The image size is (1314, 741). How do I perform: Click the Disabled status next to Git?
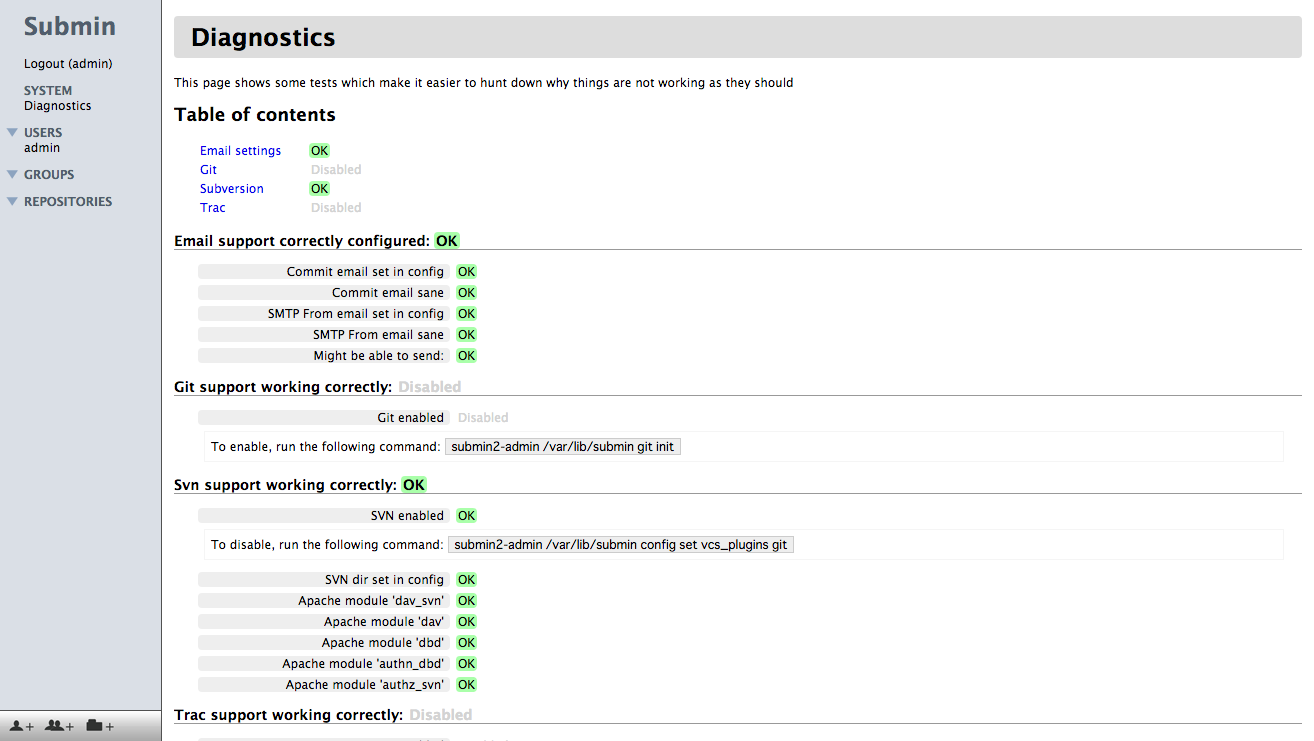click(x=335, y=169)
